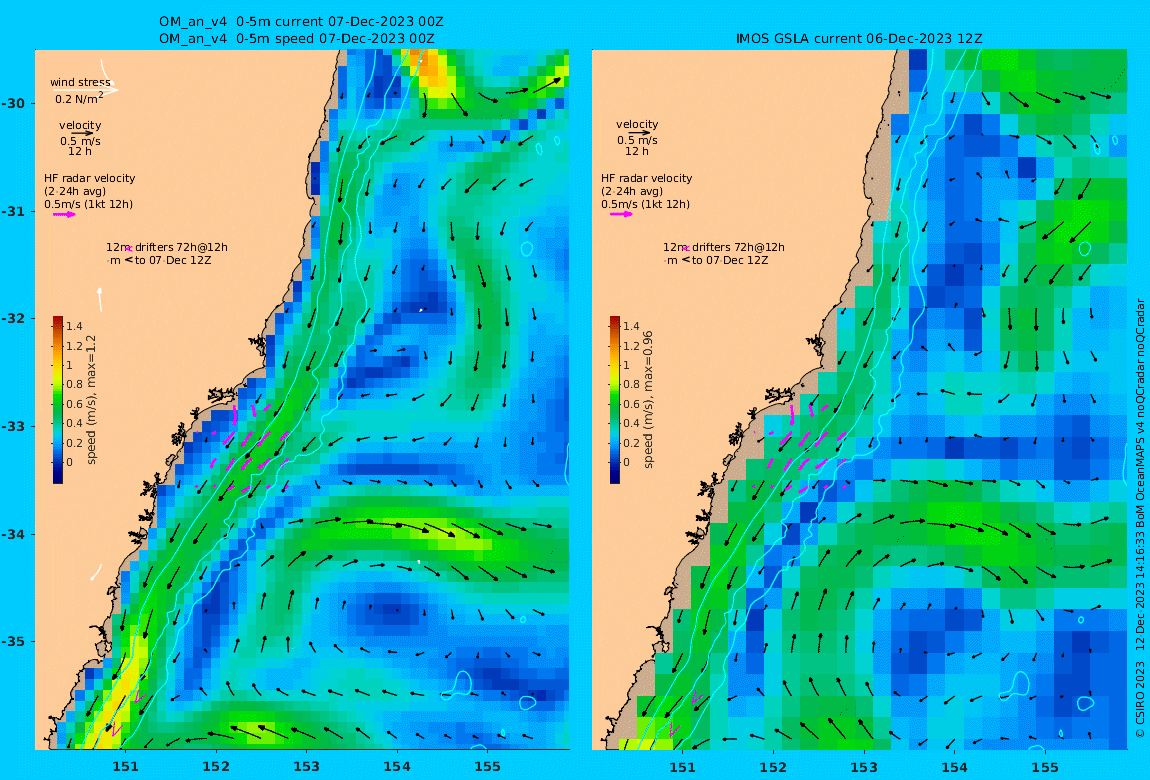Click the 'velocity' label in the IMOS GSLA map

pos(637,125)
